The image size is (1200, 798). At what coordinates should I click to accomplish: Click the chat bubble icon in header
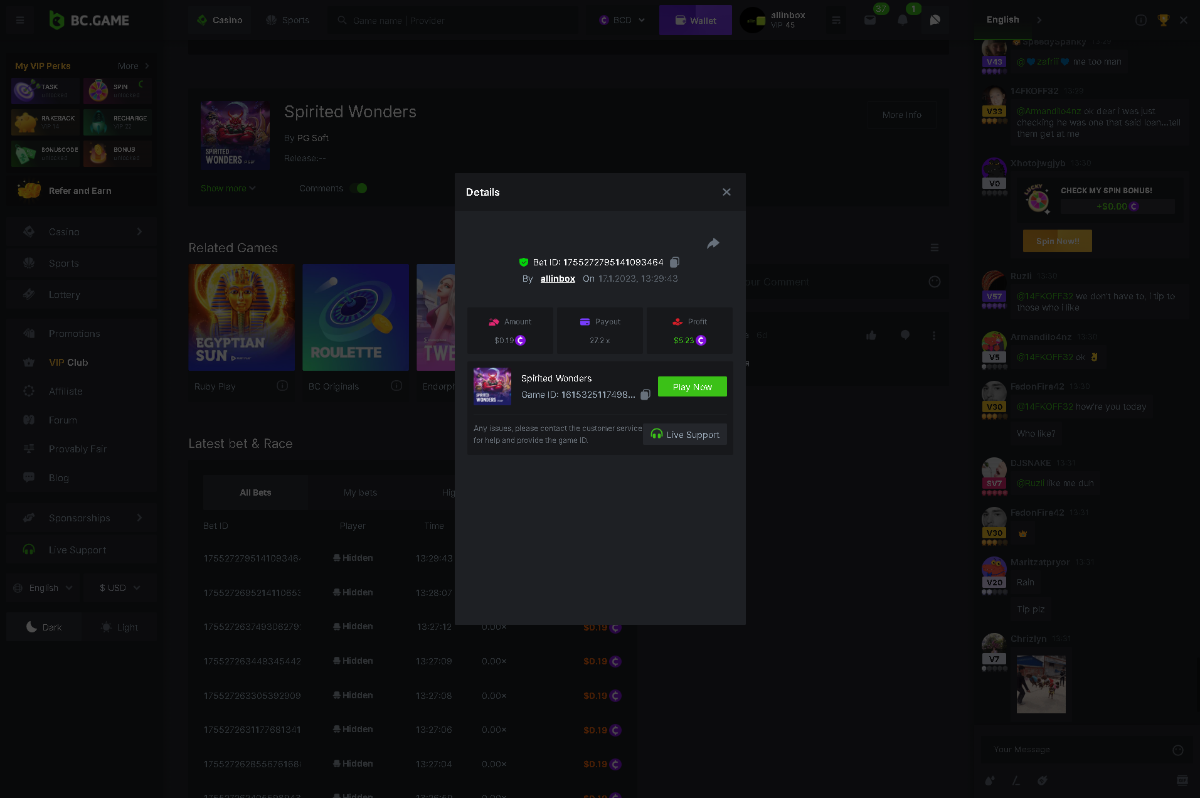coord(934,20)
